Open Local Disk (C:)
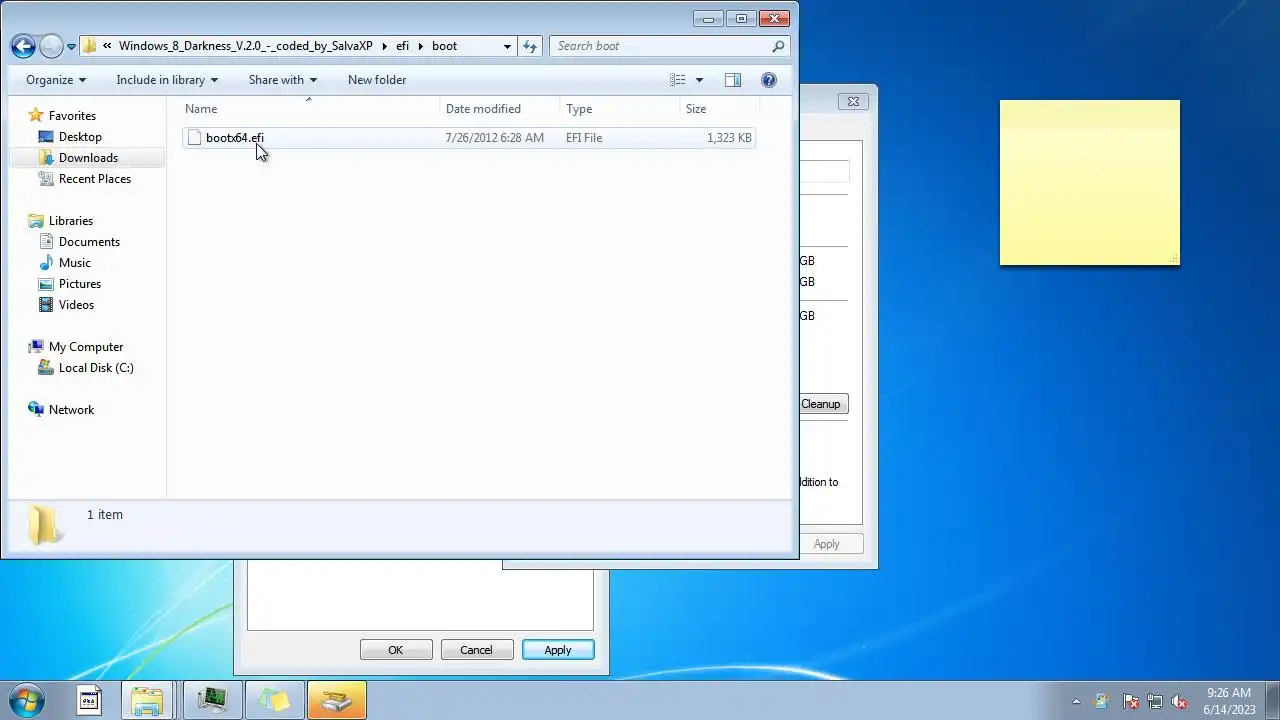This screenshot has height=720, width=1280. (96, 368)
